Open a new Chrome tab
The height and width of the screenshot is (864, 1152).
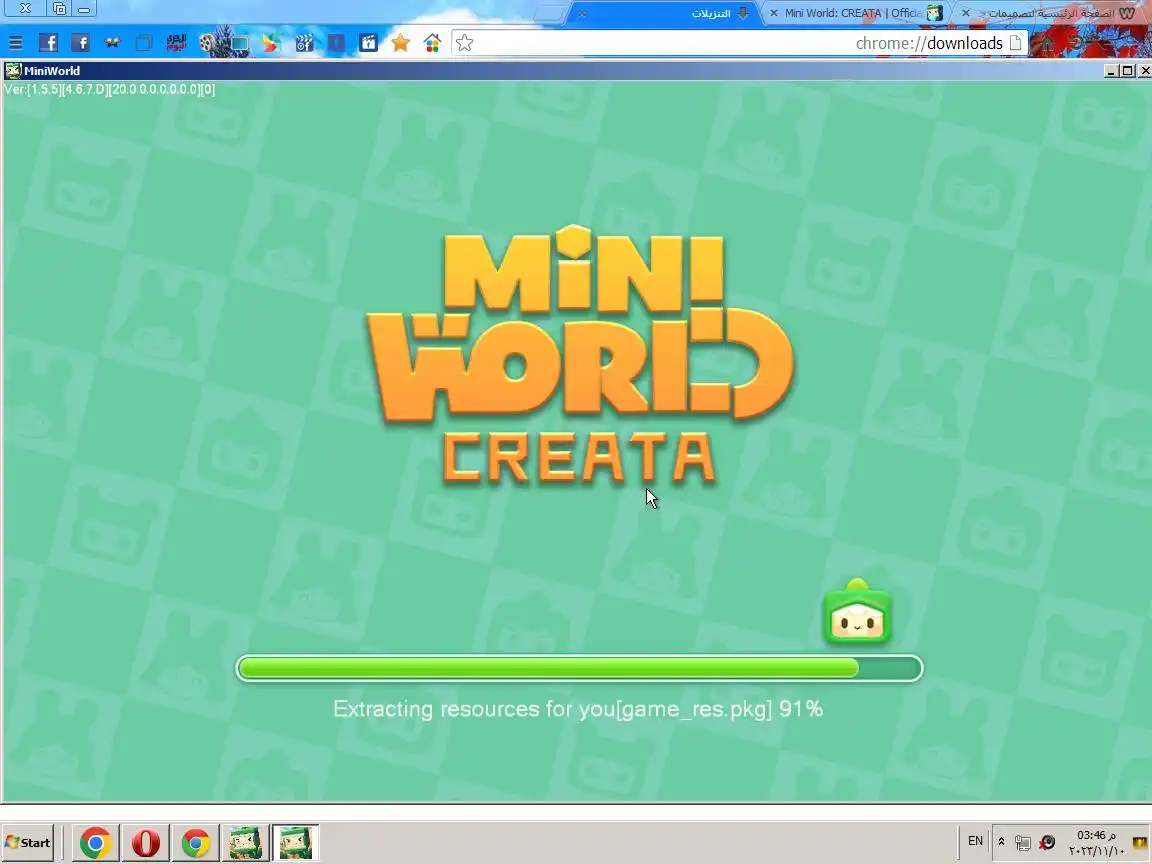pos(548,14)
